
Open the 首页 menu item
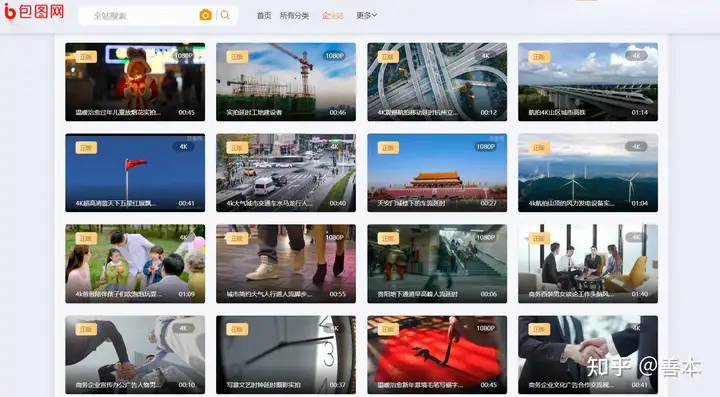[x=264, y=16]
